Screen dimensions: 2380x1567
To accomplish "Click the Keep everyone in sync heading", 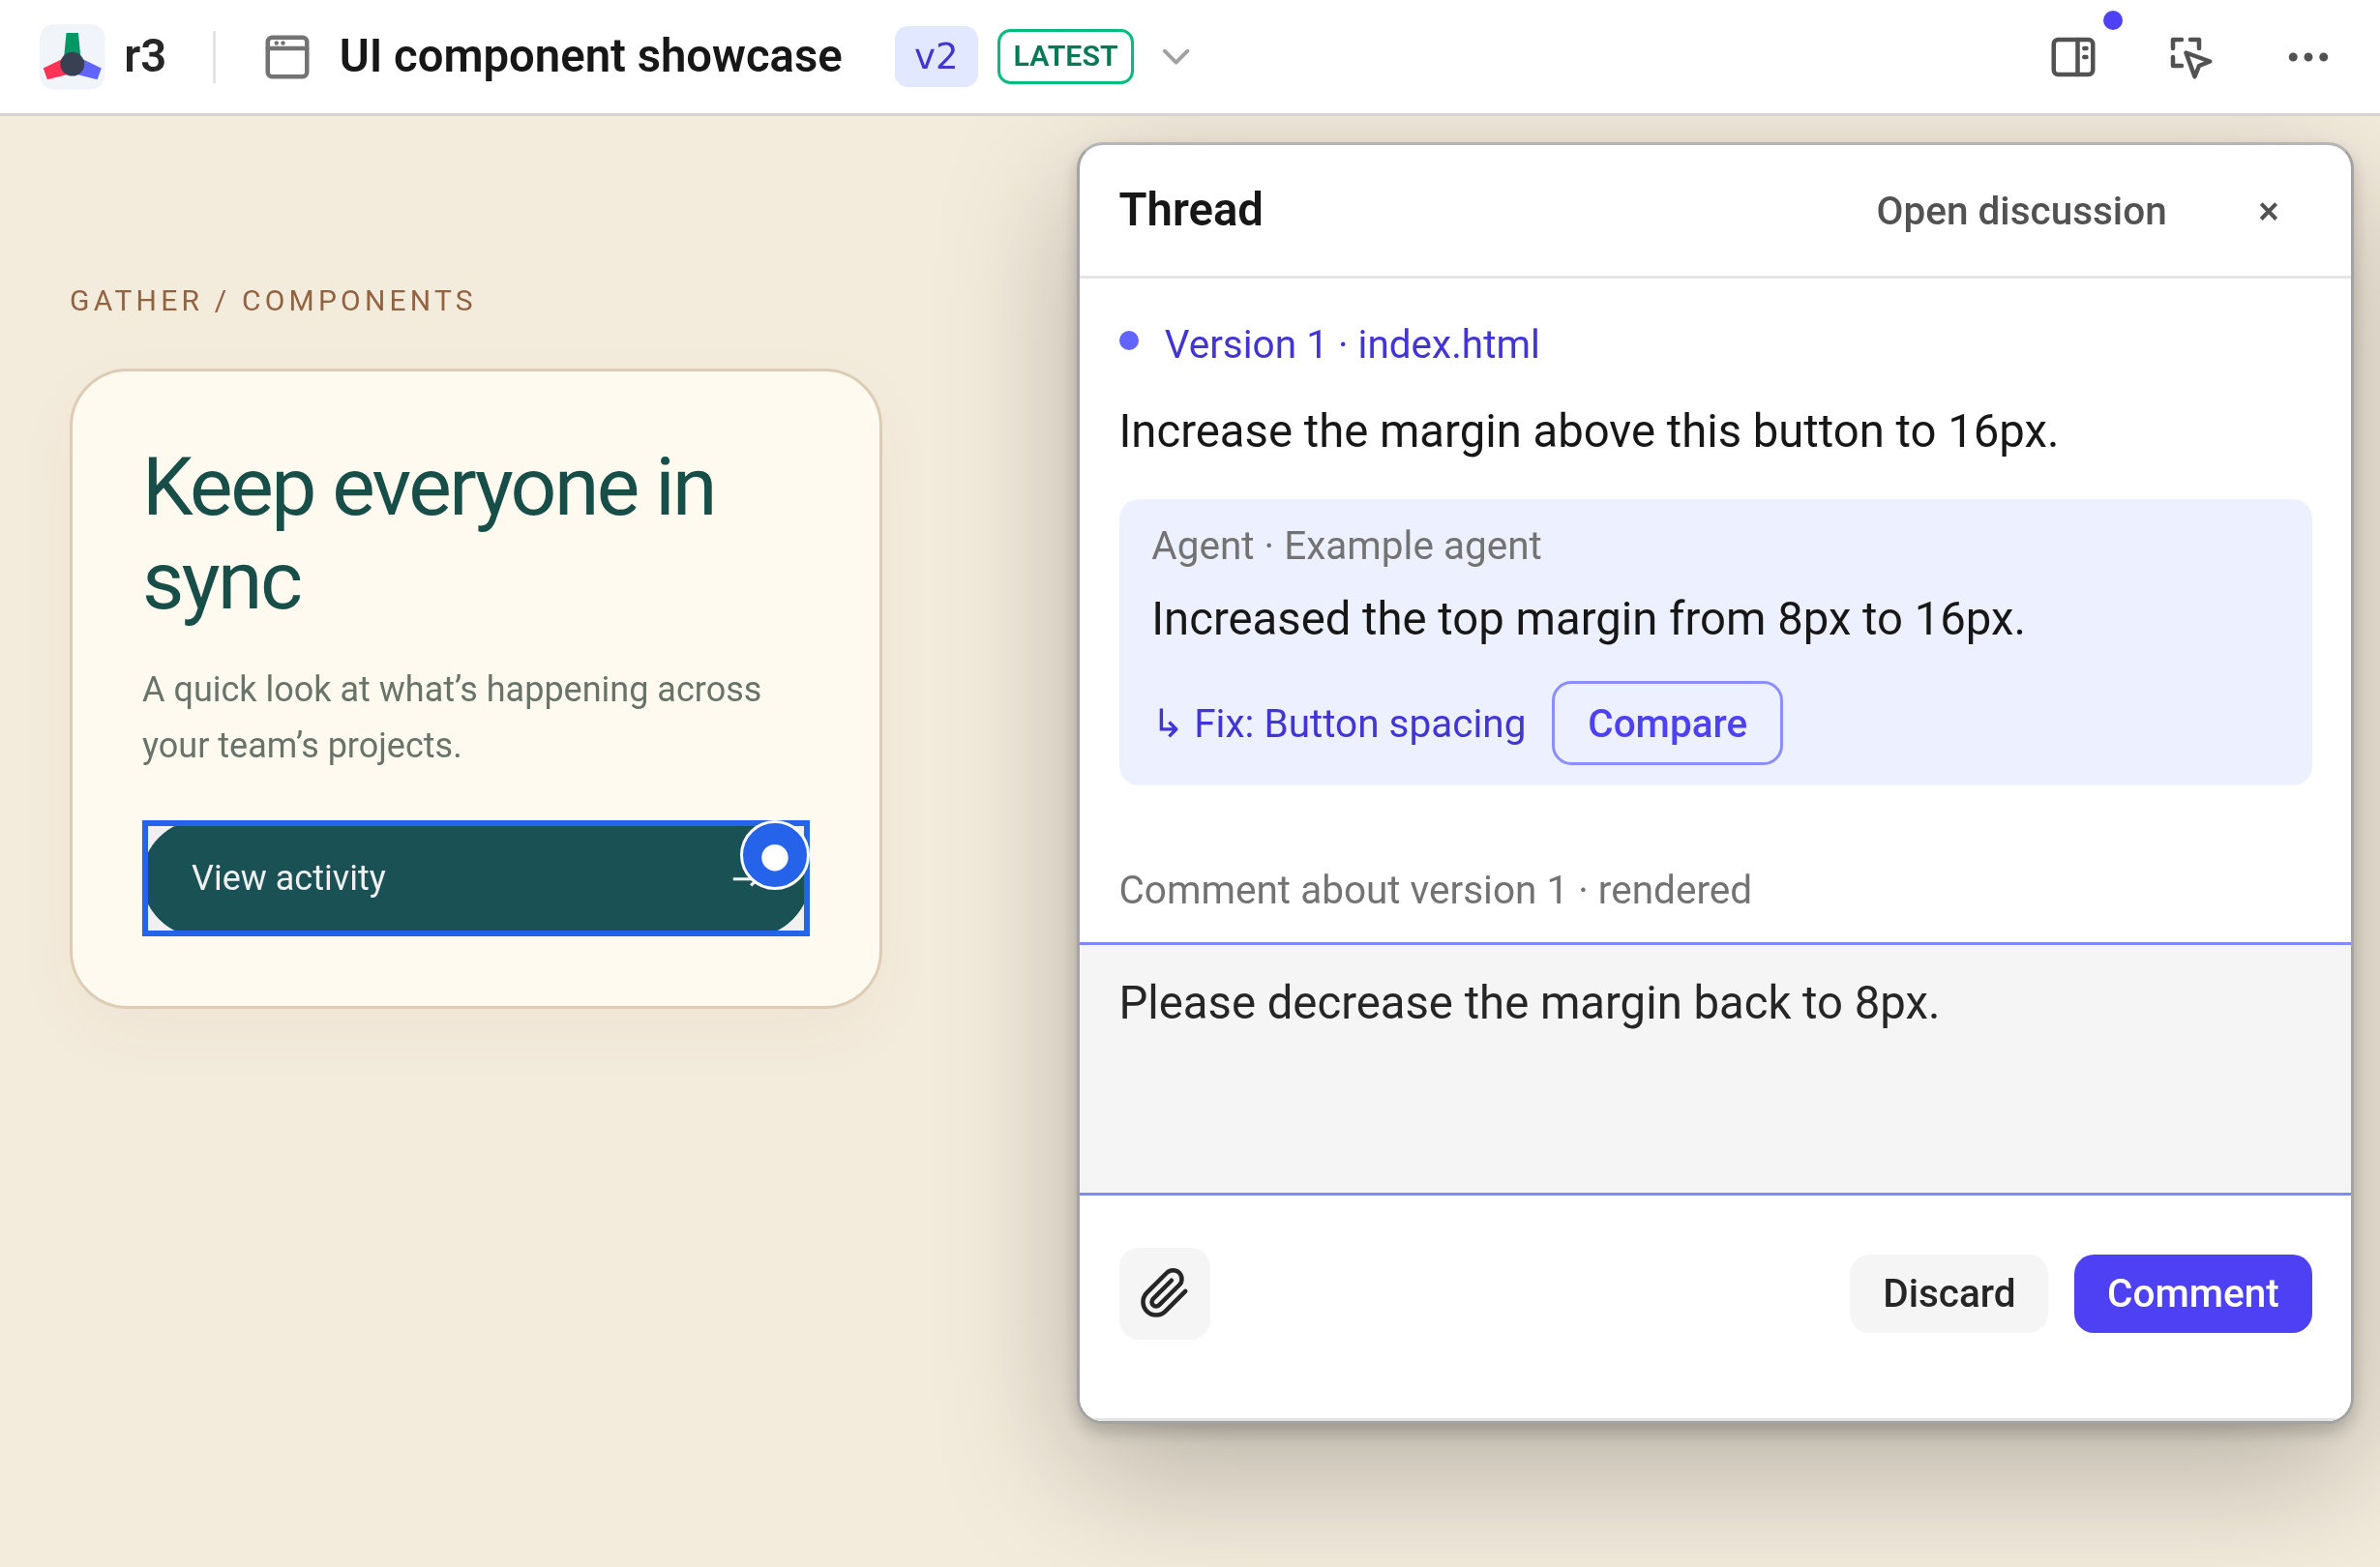I will [x=429, y=533].
